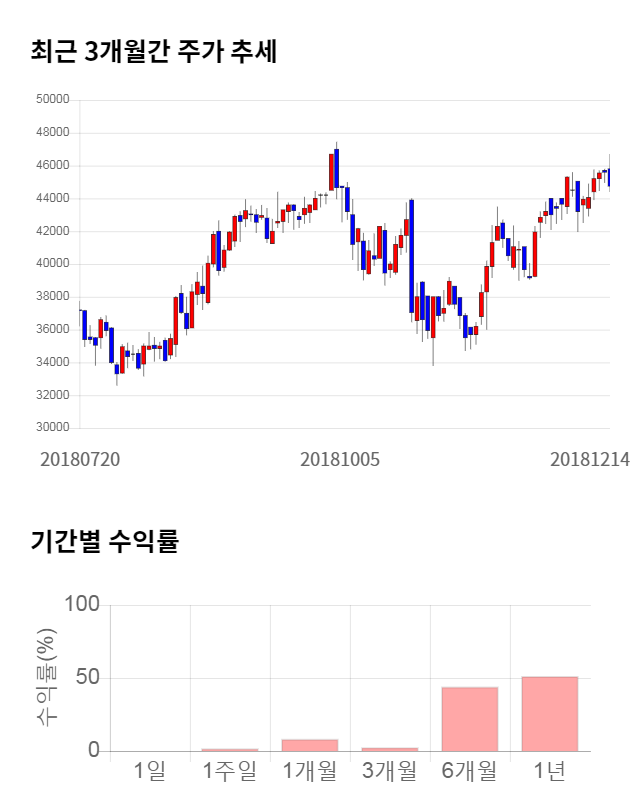This screenshot has height=810, width=640.
Task: Click the 30000 price axis label
Action: click(x=52, y=428)
